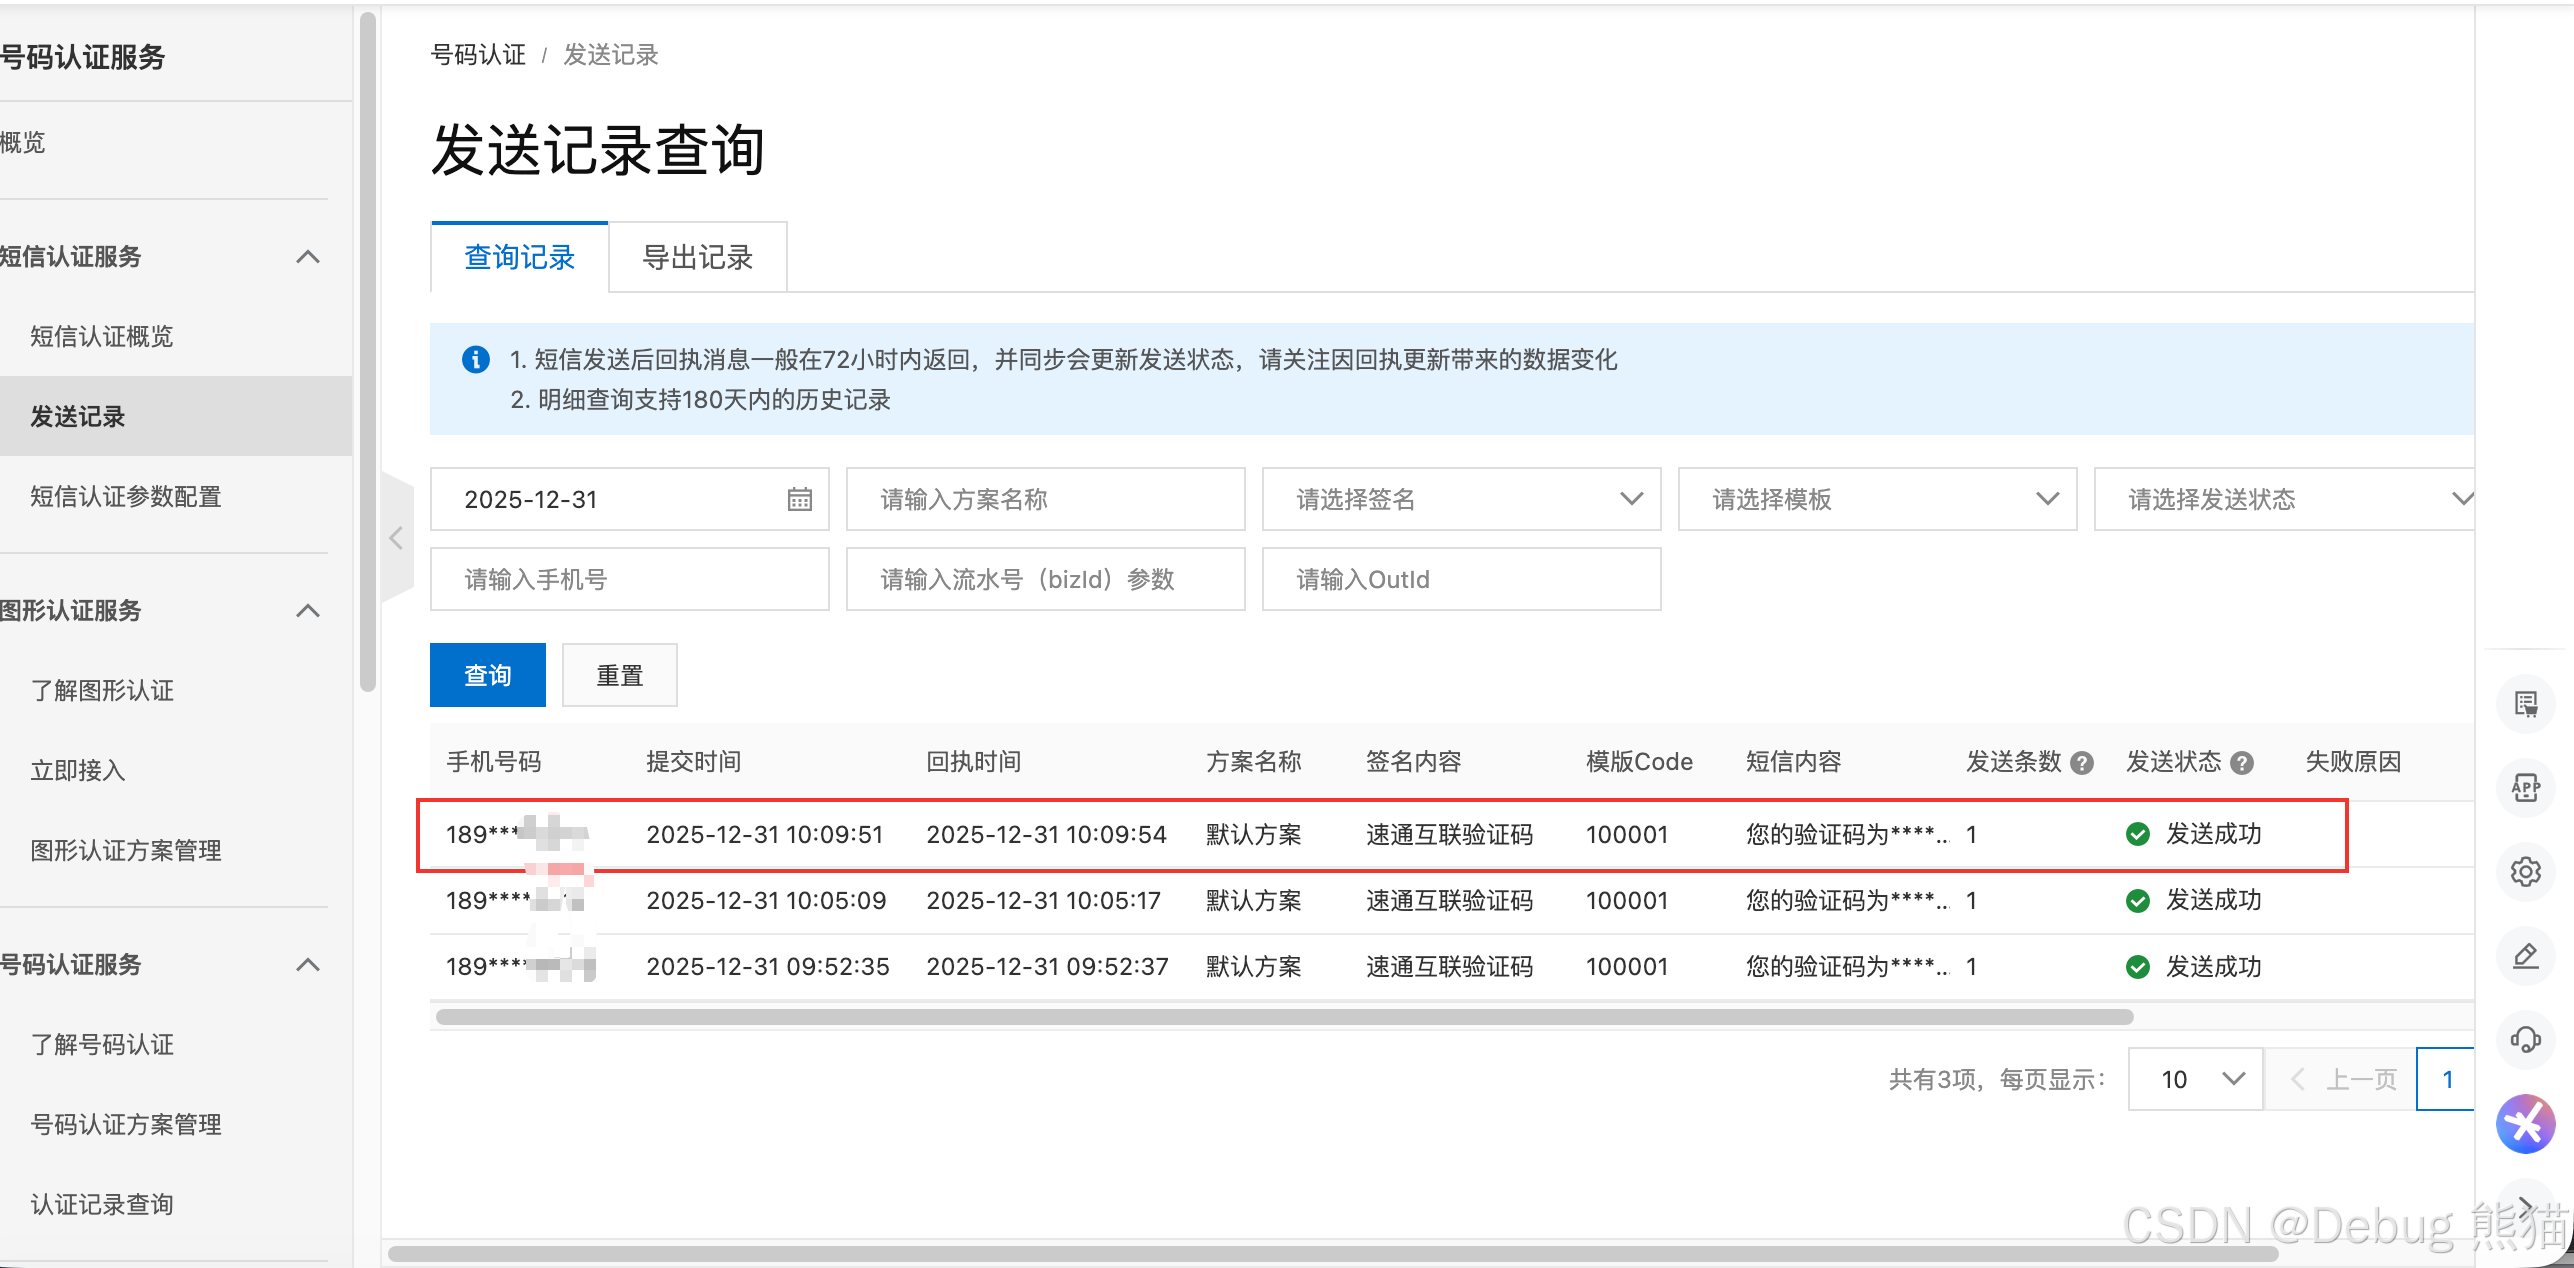Collapse the 短信认证服务 sidebar section
This screenshot has height=1268, width=2574.
pos(308,257)
